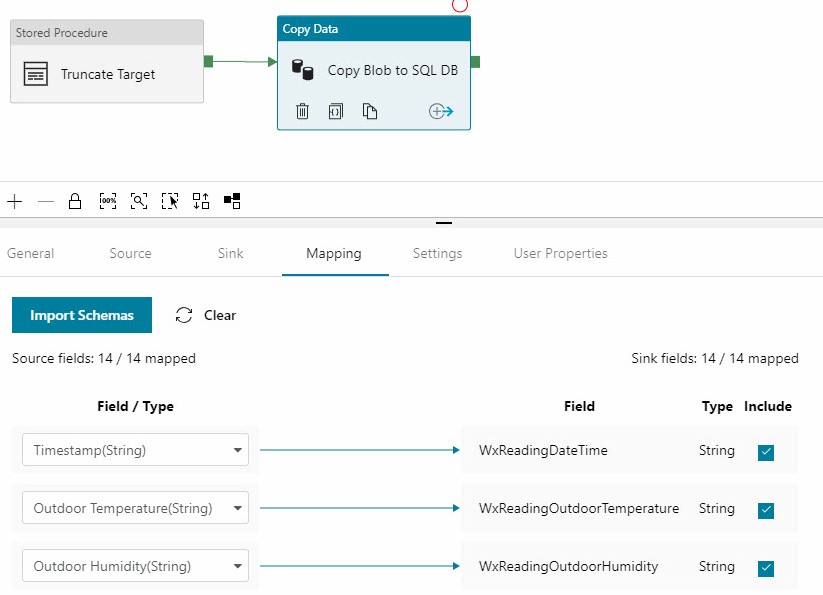The image size is (823, 595).
Task: Switch to the Sink tab
Action: tap(230, 253)
